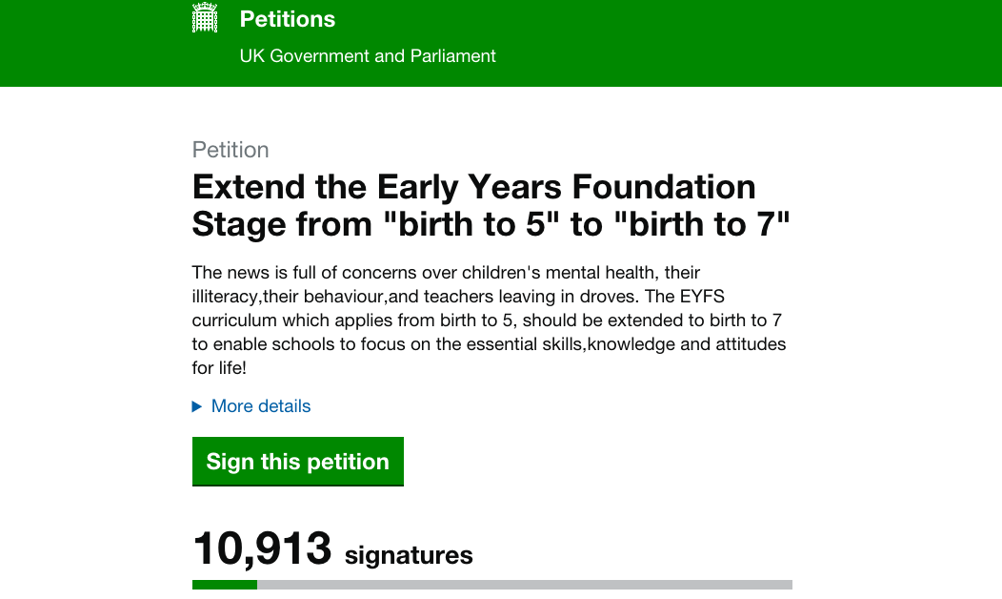
Task: Click the grey Petition label above the title
Action: coord(231,150)
